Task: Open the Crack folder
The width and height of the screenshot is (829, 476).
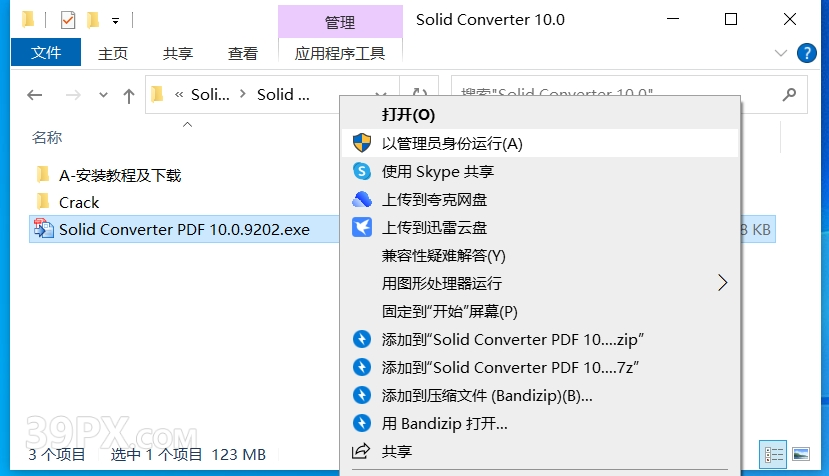Action: point(78,202)
